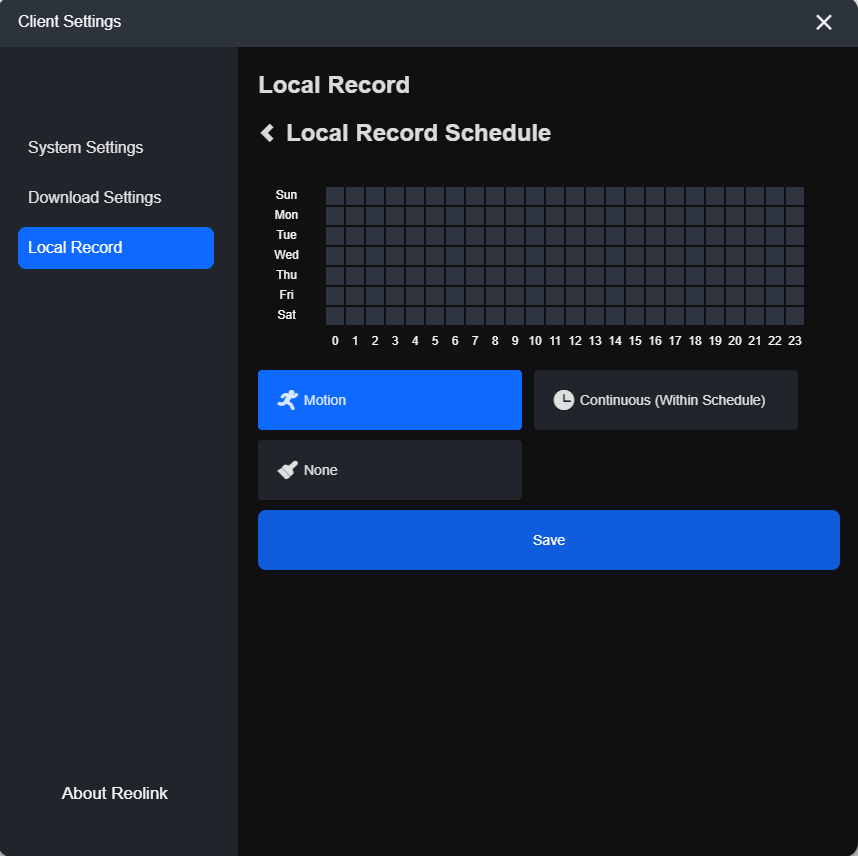
Task: Click the Sun day label
Action: coord(286,195)
